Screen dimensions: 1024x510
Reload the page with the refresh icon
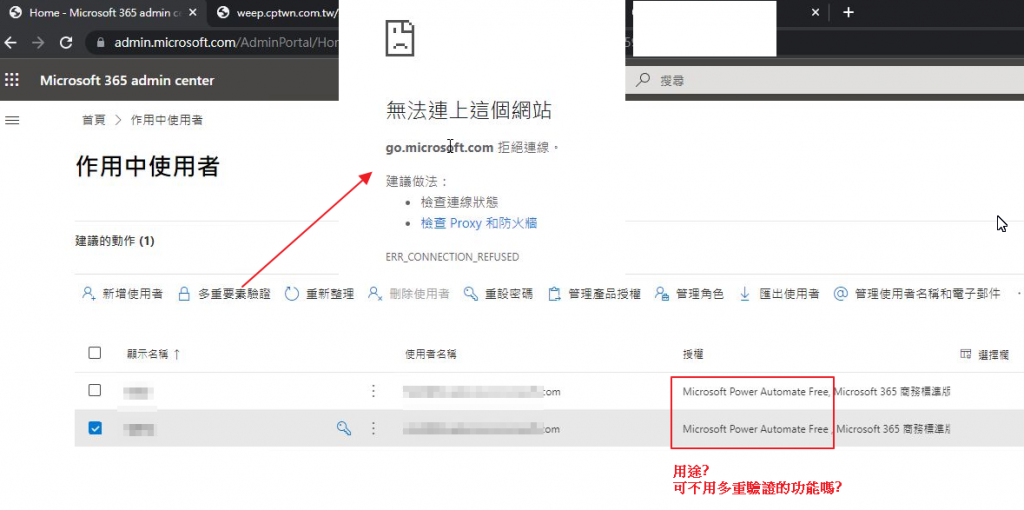click(66, 43)
